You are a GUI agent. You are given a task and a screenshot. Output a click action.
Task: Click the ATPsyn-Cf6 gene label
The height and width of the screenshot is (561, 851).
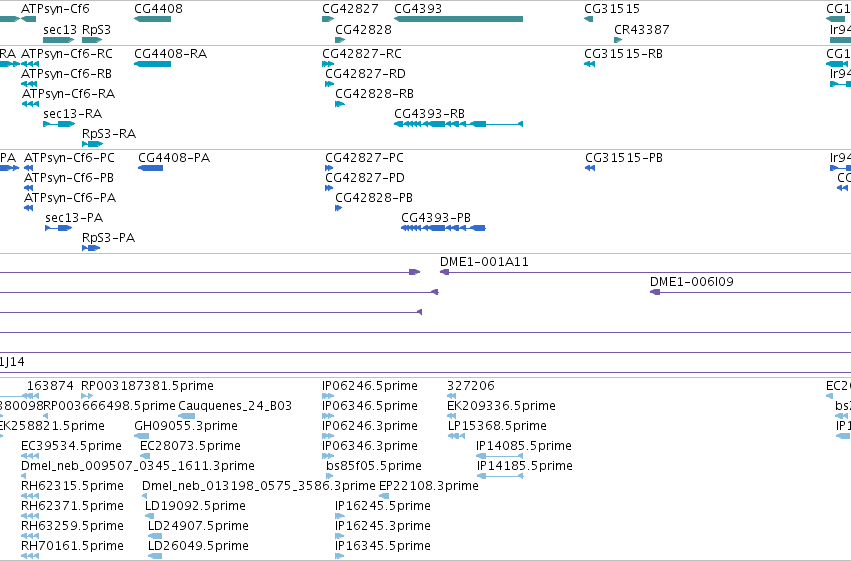pos(55,9)
